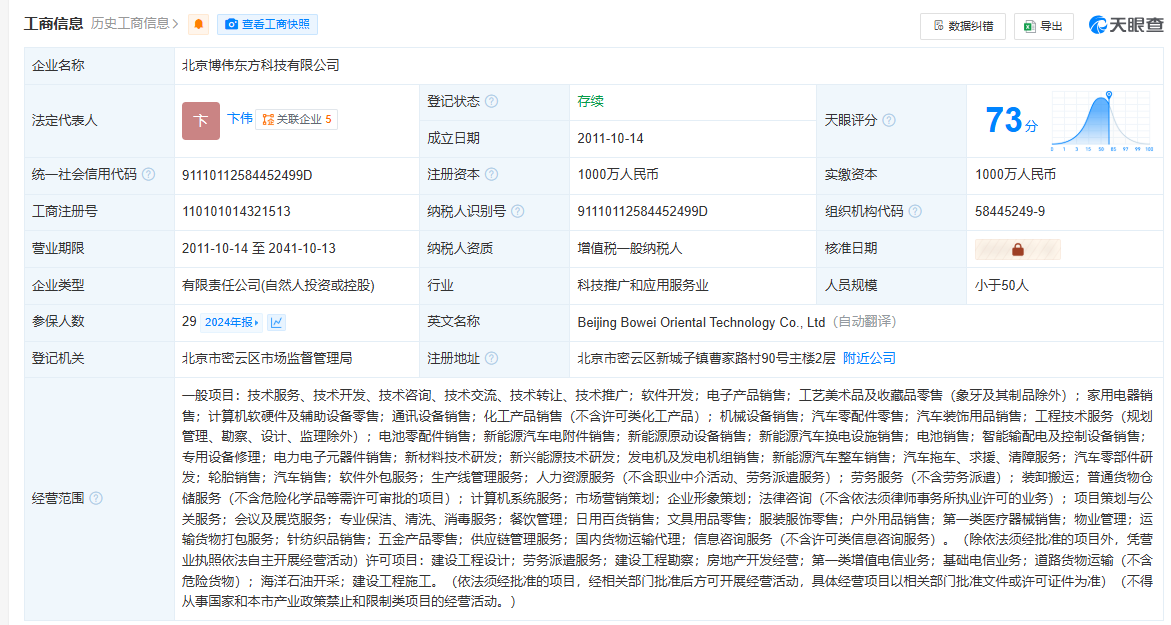Click the lock icon for 核准日期
This screenshot has width=1171, height=625.
(x=1017, y=249)
